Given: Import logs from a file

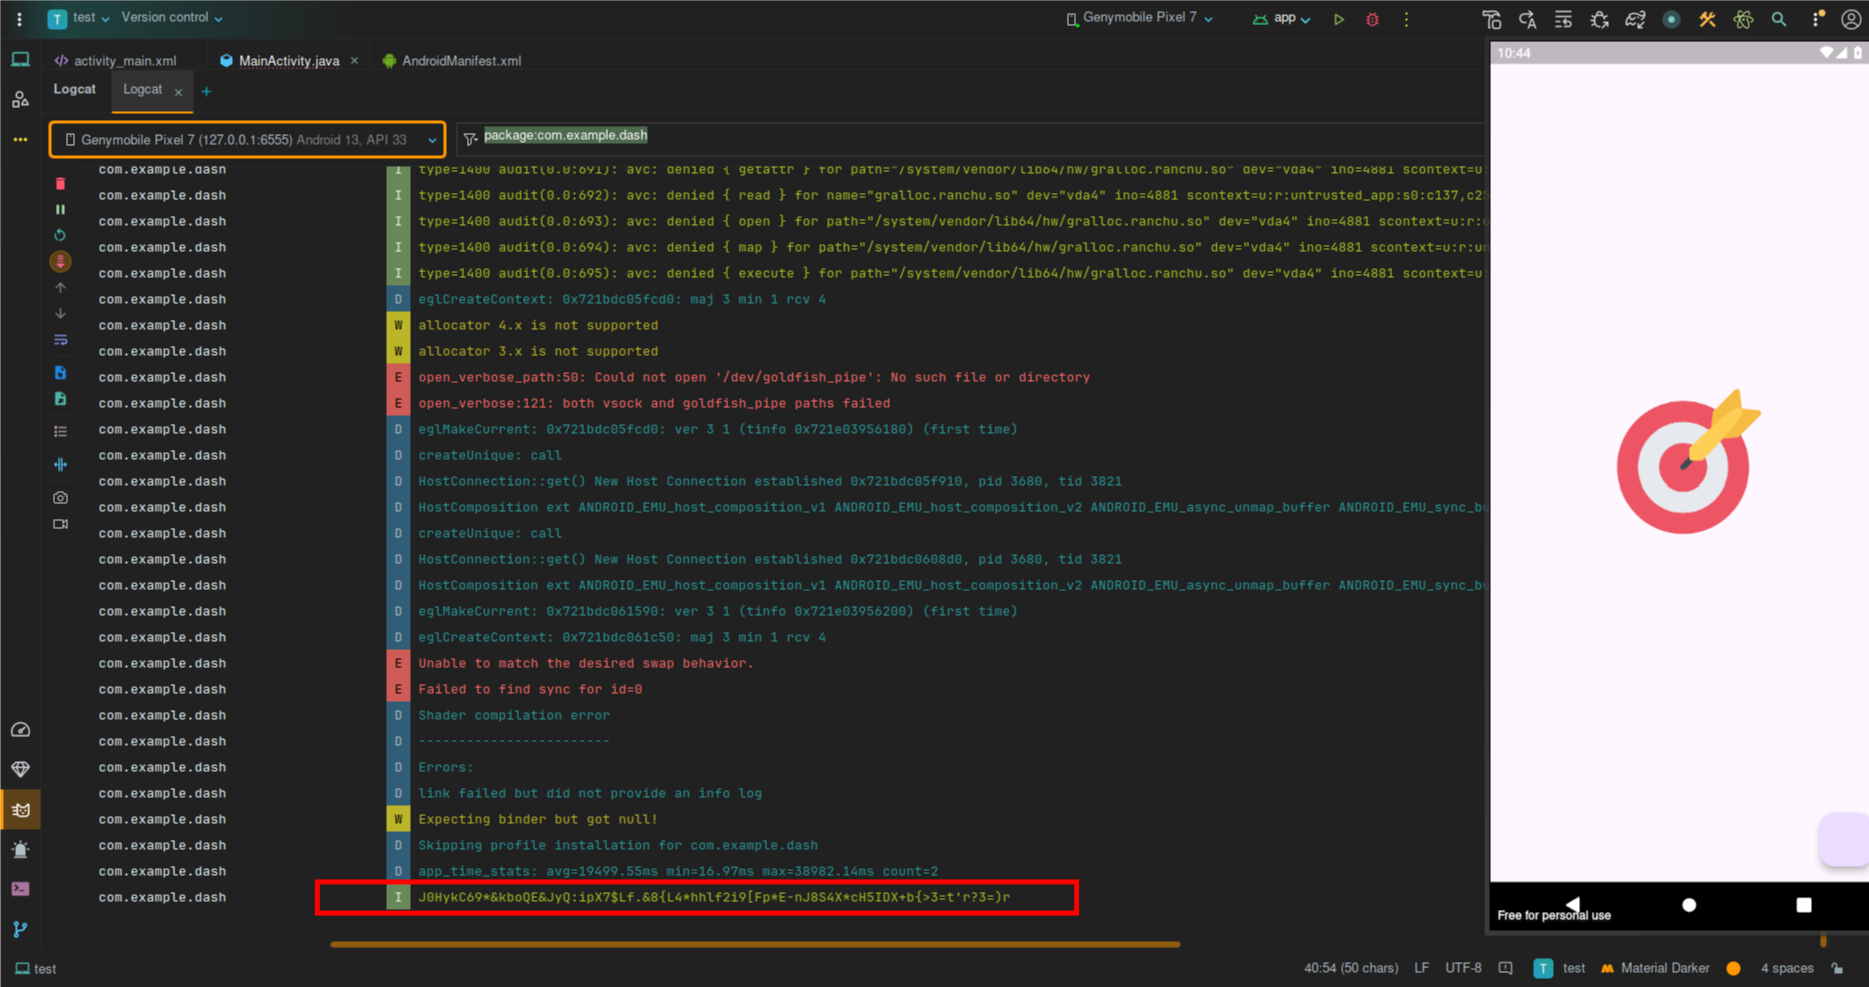Looking at the screenshot, I should click(60, 373).
